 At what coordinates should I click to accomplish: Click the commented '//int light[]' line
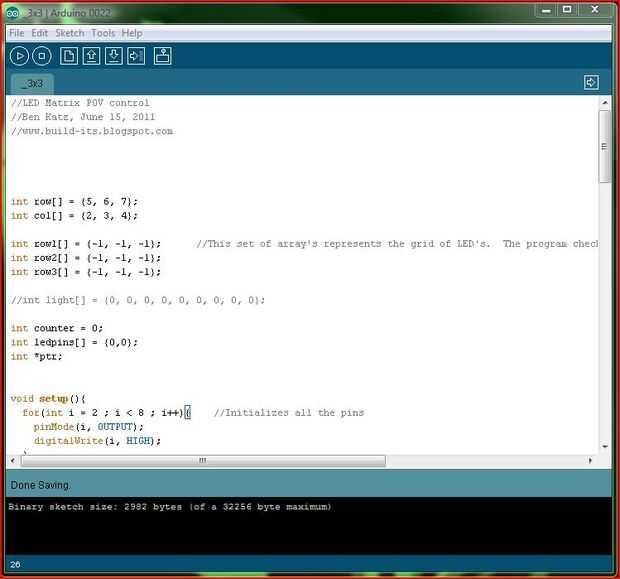click(138, 301)
